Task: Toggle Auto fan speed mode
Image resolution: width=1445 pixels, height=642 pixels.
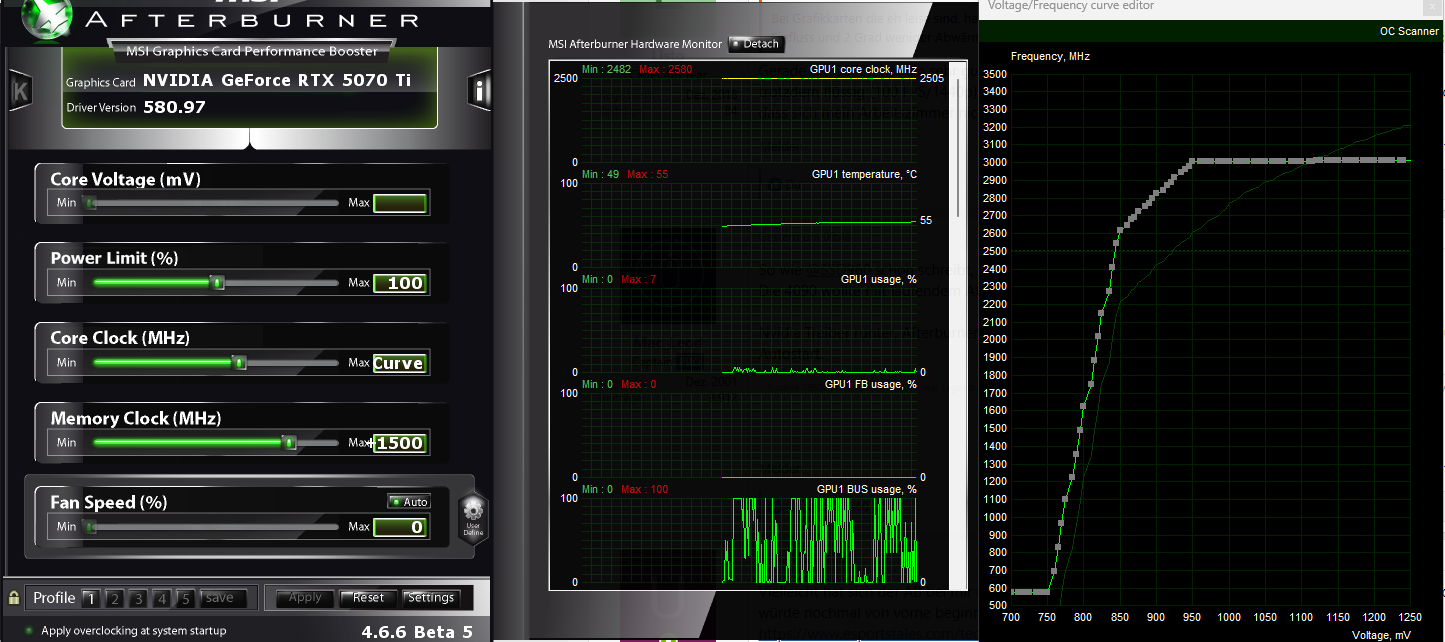Action: pyautogui.click(x=409, y=502)
